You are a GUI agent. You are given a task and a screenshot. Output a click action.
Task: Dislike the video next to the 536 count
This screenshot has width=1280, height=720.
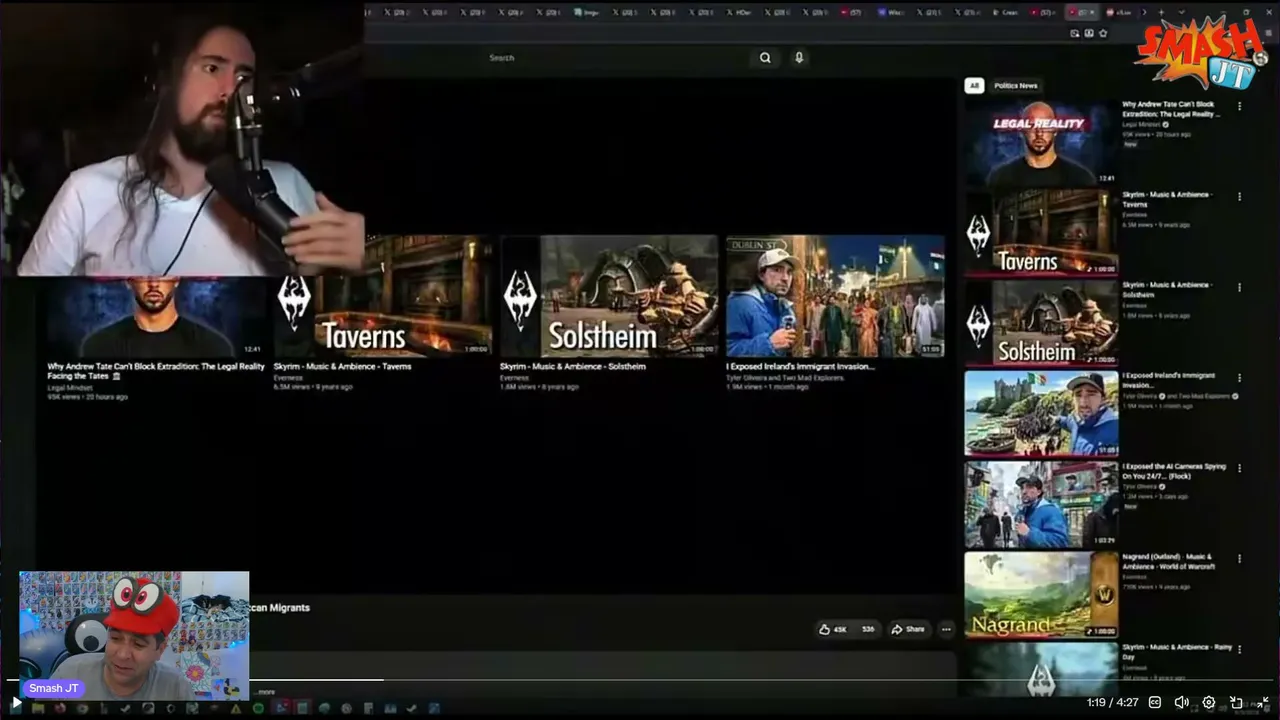(x=867, y=629)
